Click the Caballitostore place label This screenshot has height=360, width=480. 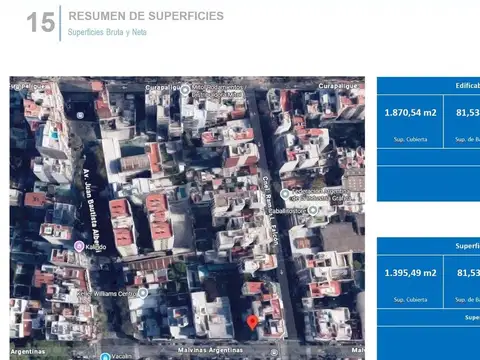click(x=287, y=211)
